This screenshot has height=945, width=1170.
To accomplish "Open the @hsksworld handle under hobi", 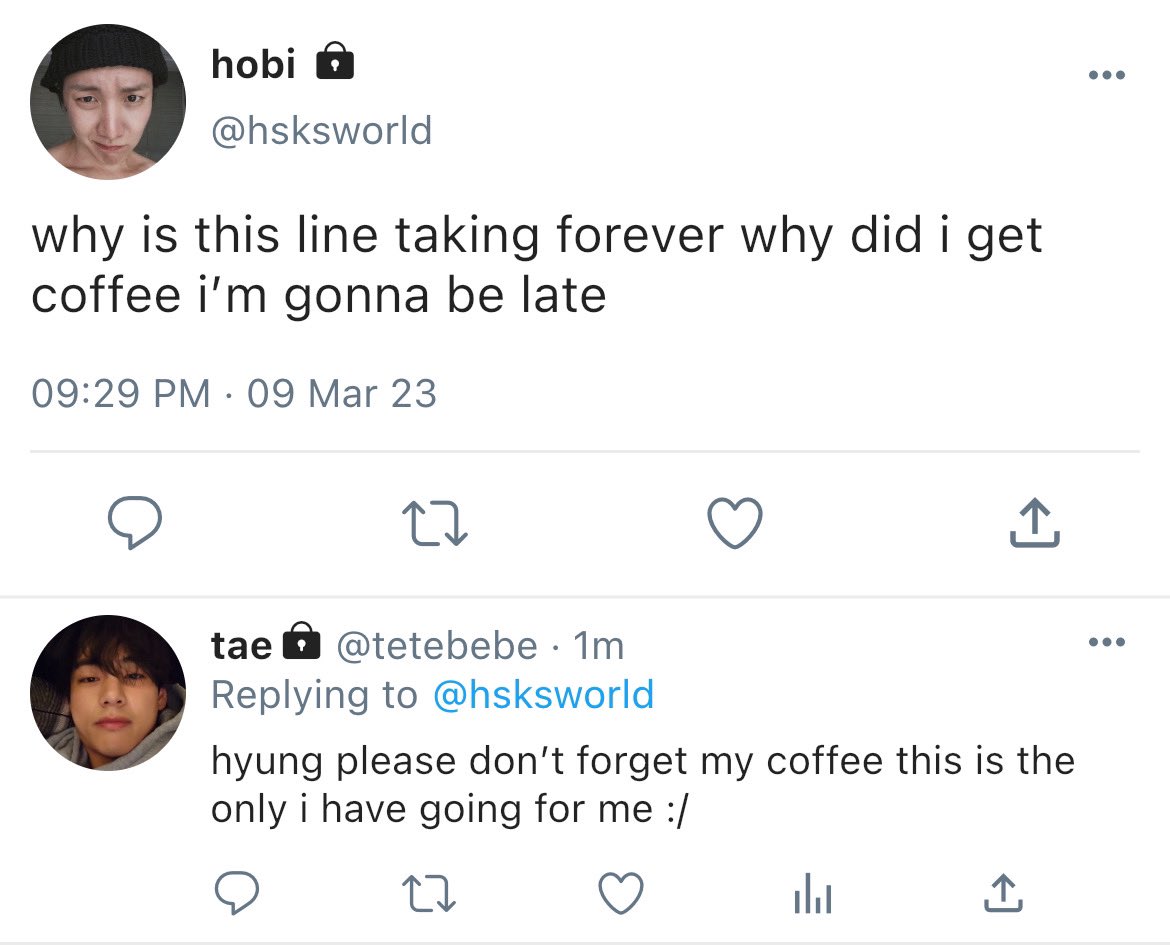I will pyautogui.click(x=322, y=131).
